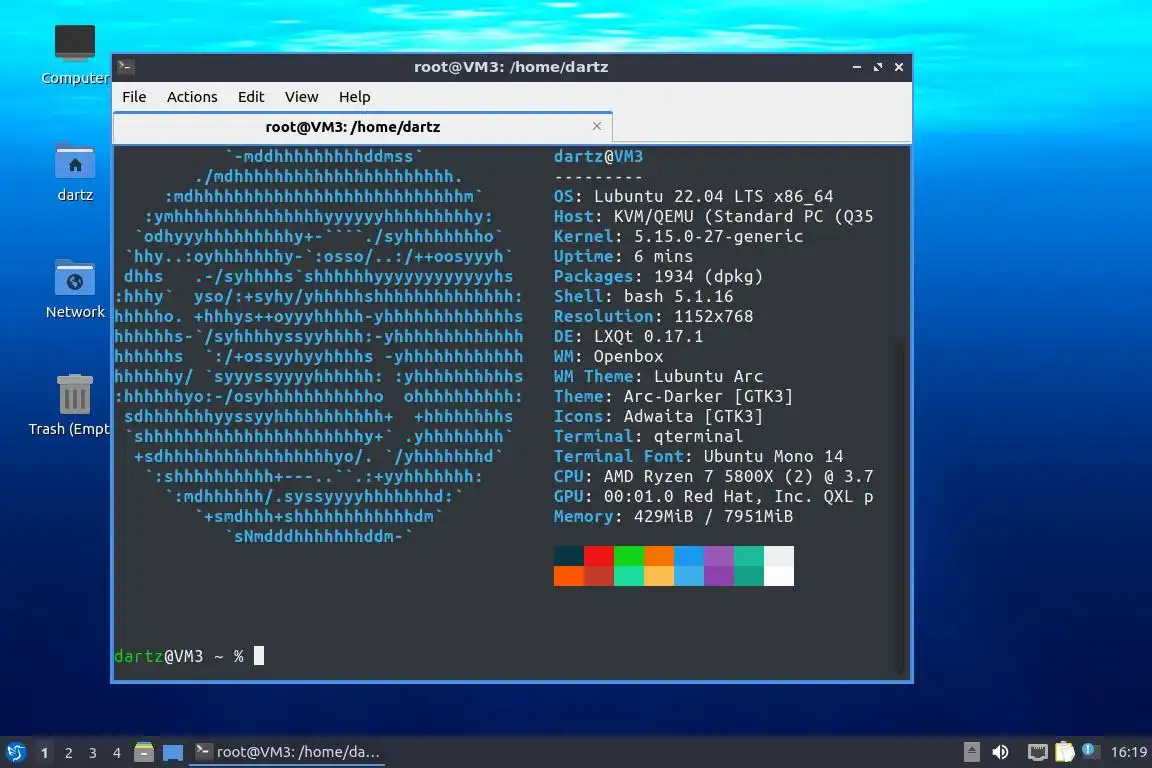Click the 'CPU: AMD Ryzen 7 5800X' line

pos(713,476)
